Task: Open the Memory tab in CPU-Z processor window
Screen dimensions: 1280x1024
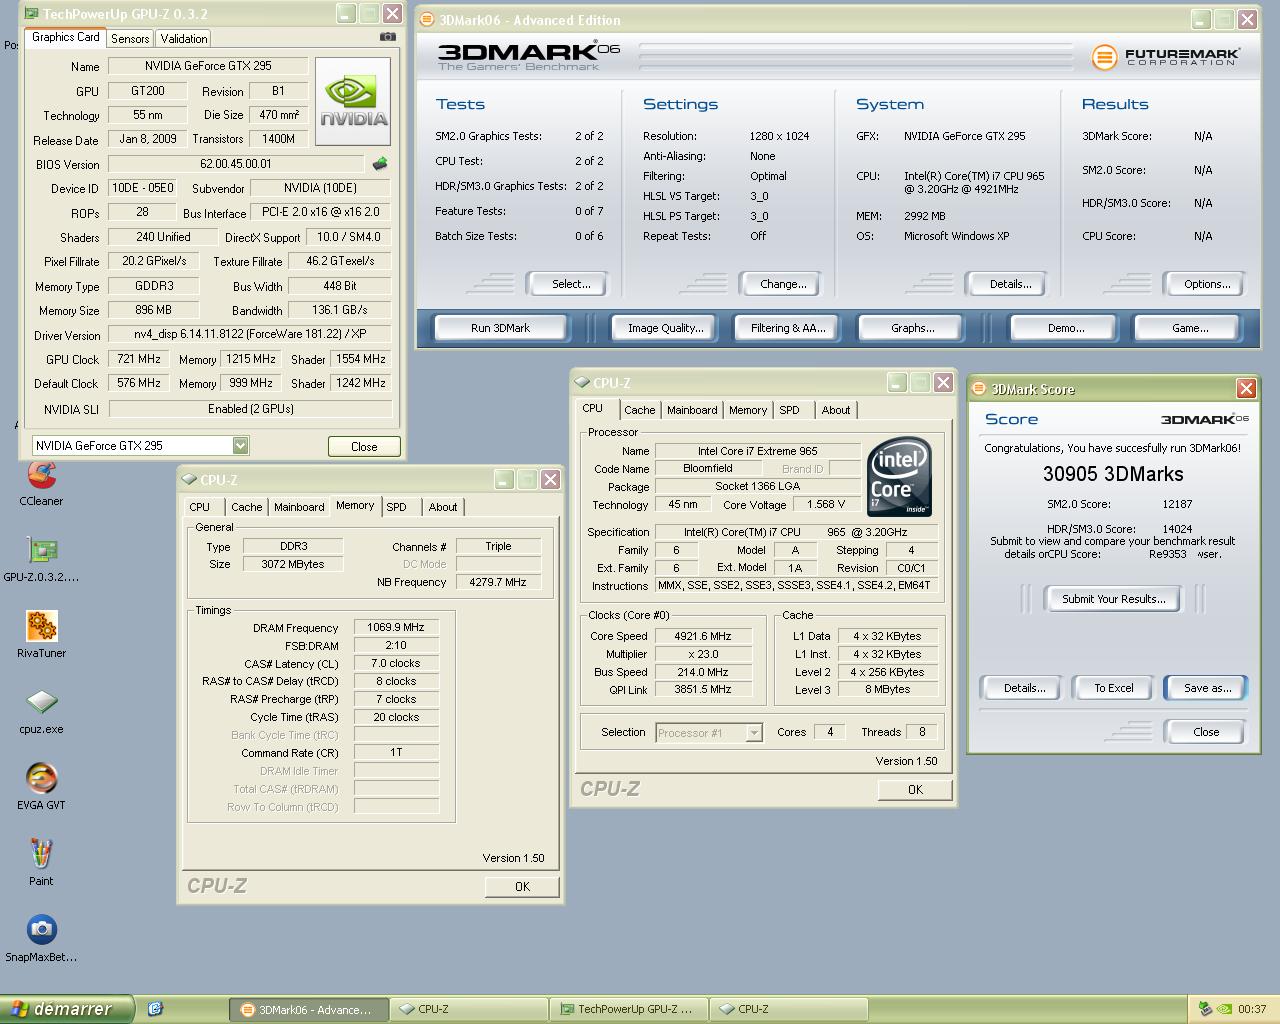Action: pos(748,410)
